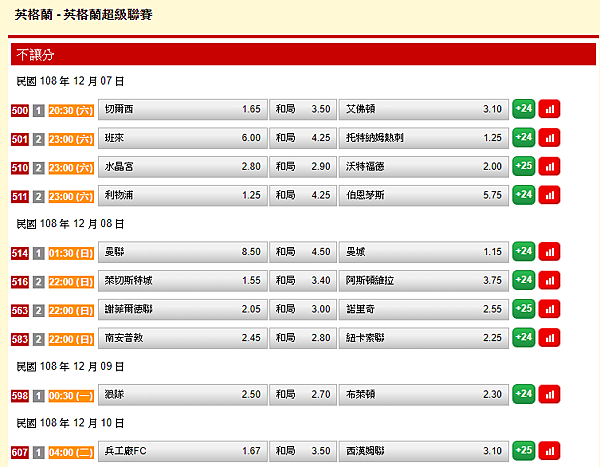Bet on 托特納姆熱刺 at 1.25
Image resolution: width=600 pixels, height=467 pixels.
[424, 138]
